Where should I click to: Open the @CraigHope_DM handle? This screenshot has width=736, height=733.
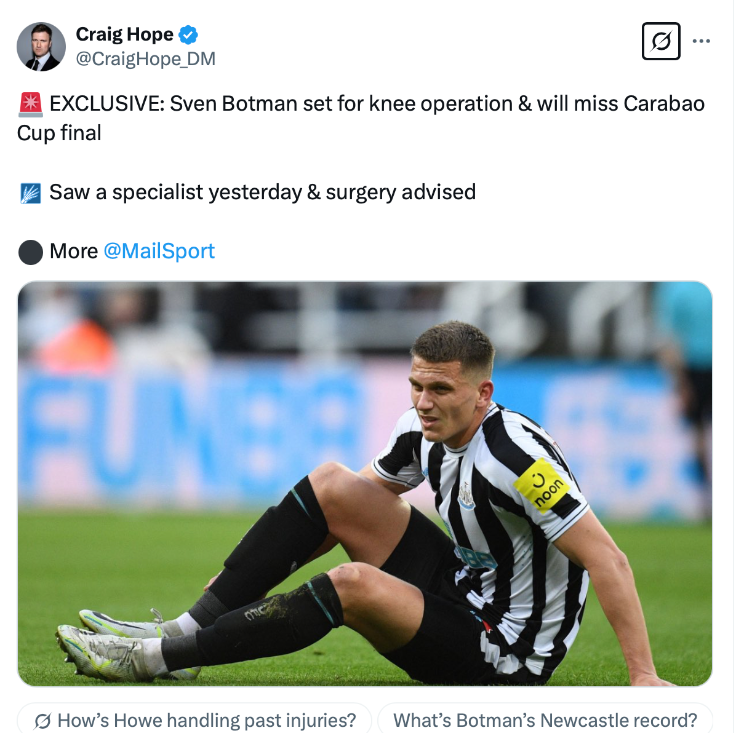(x=145, y=59)
